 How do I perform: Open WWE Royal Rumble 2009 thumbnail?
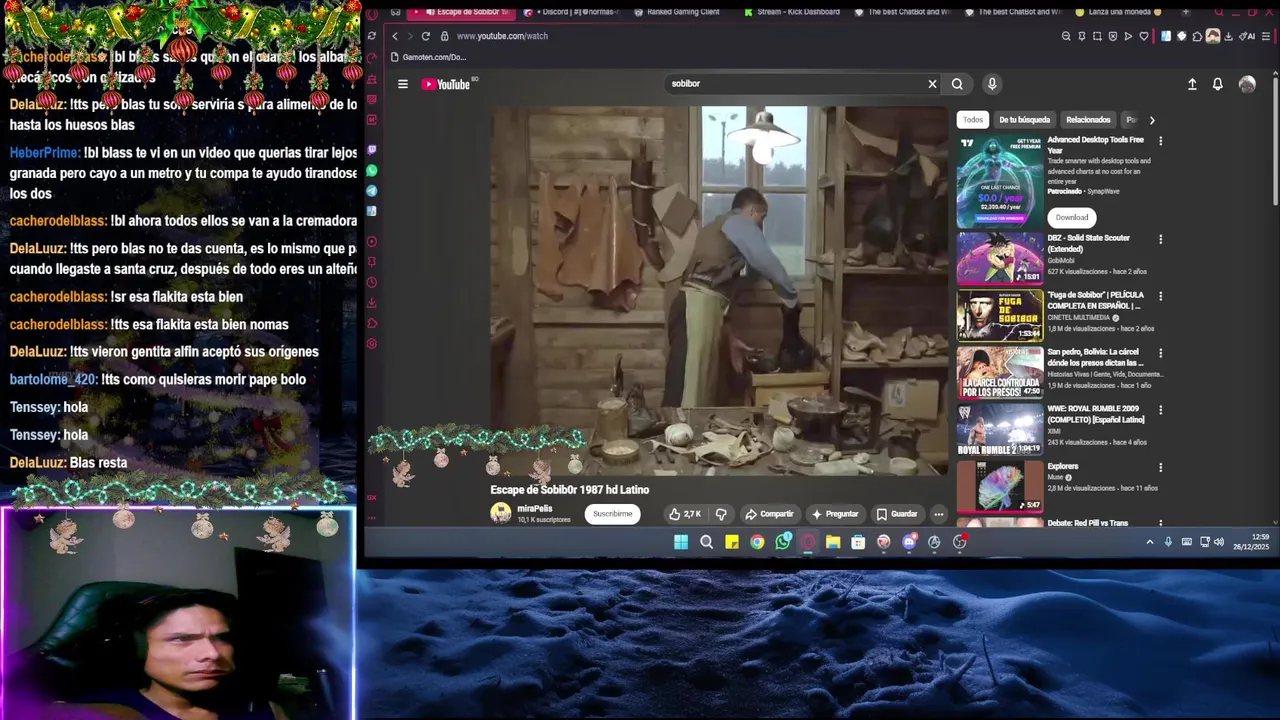[1000, 429]
